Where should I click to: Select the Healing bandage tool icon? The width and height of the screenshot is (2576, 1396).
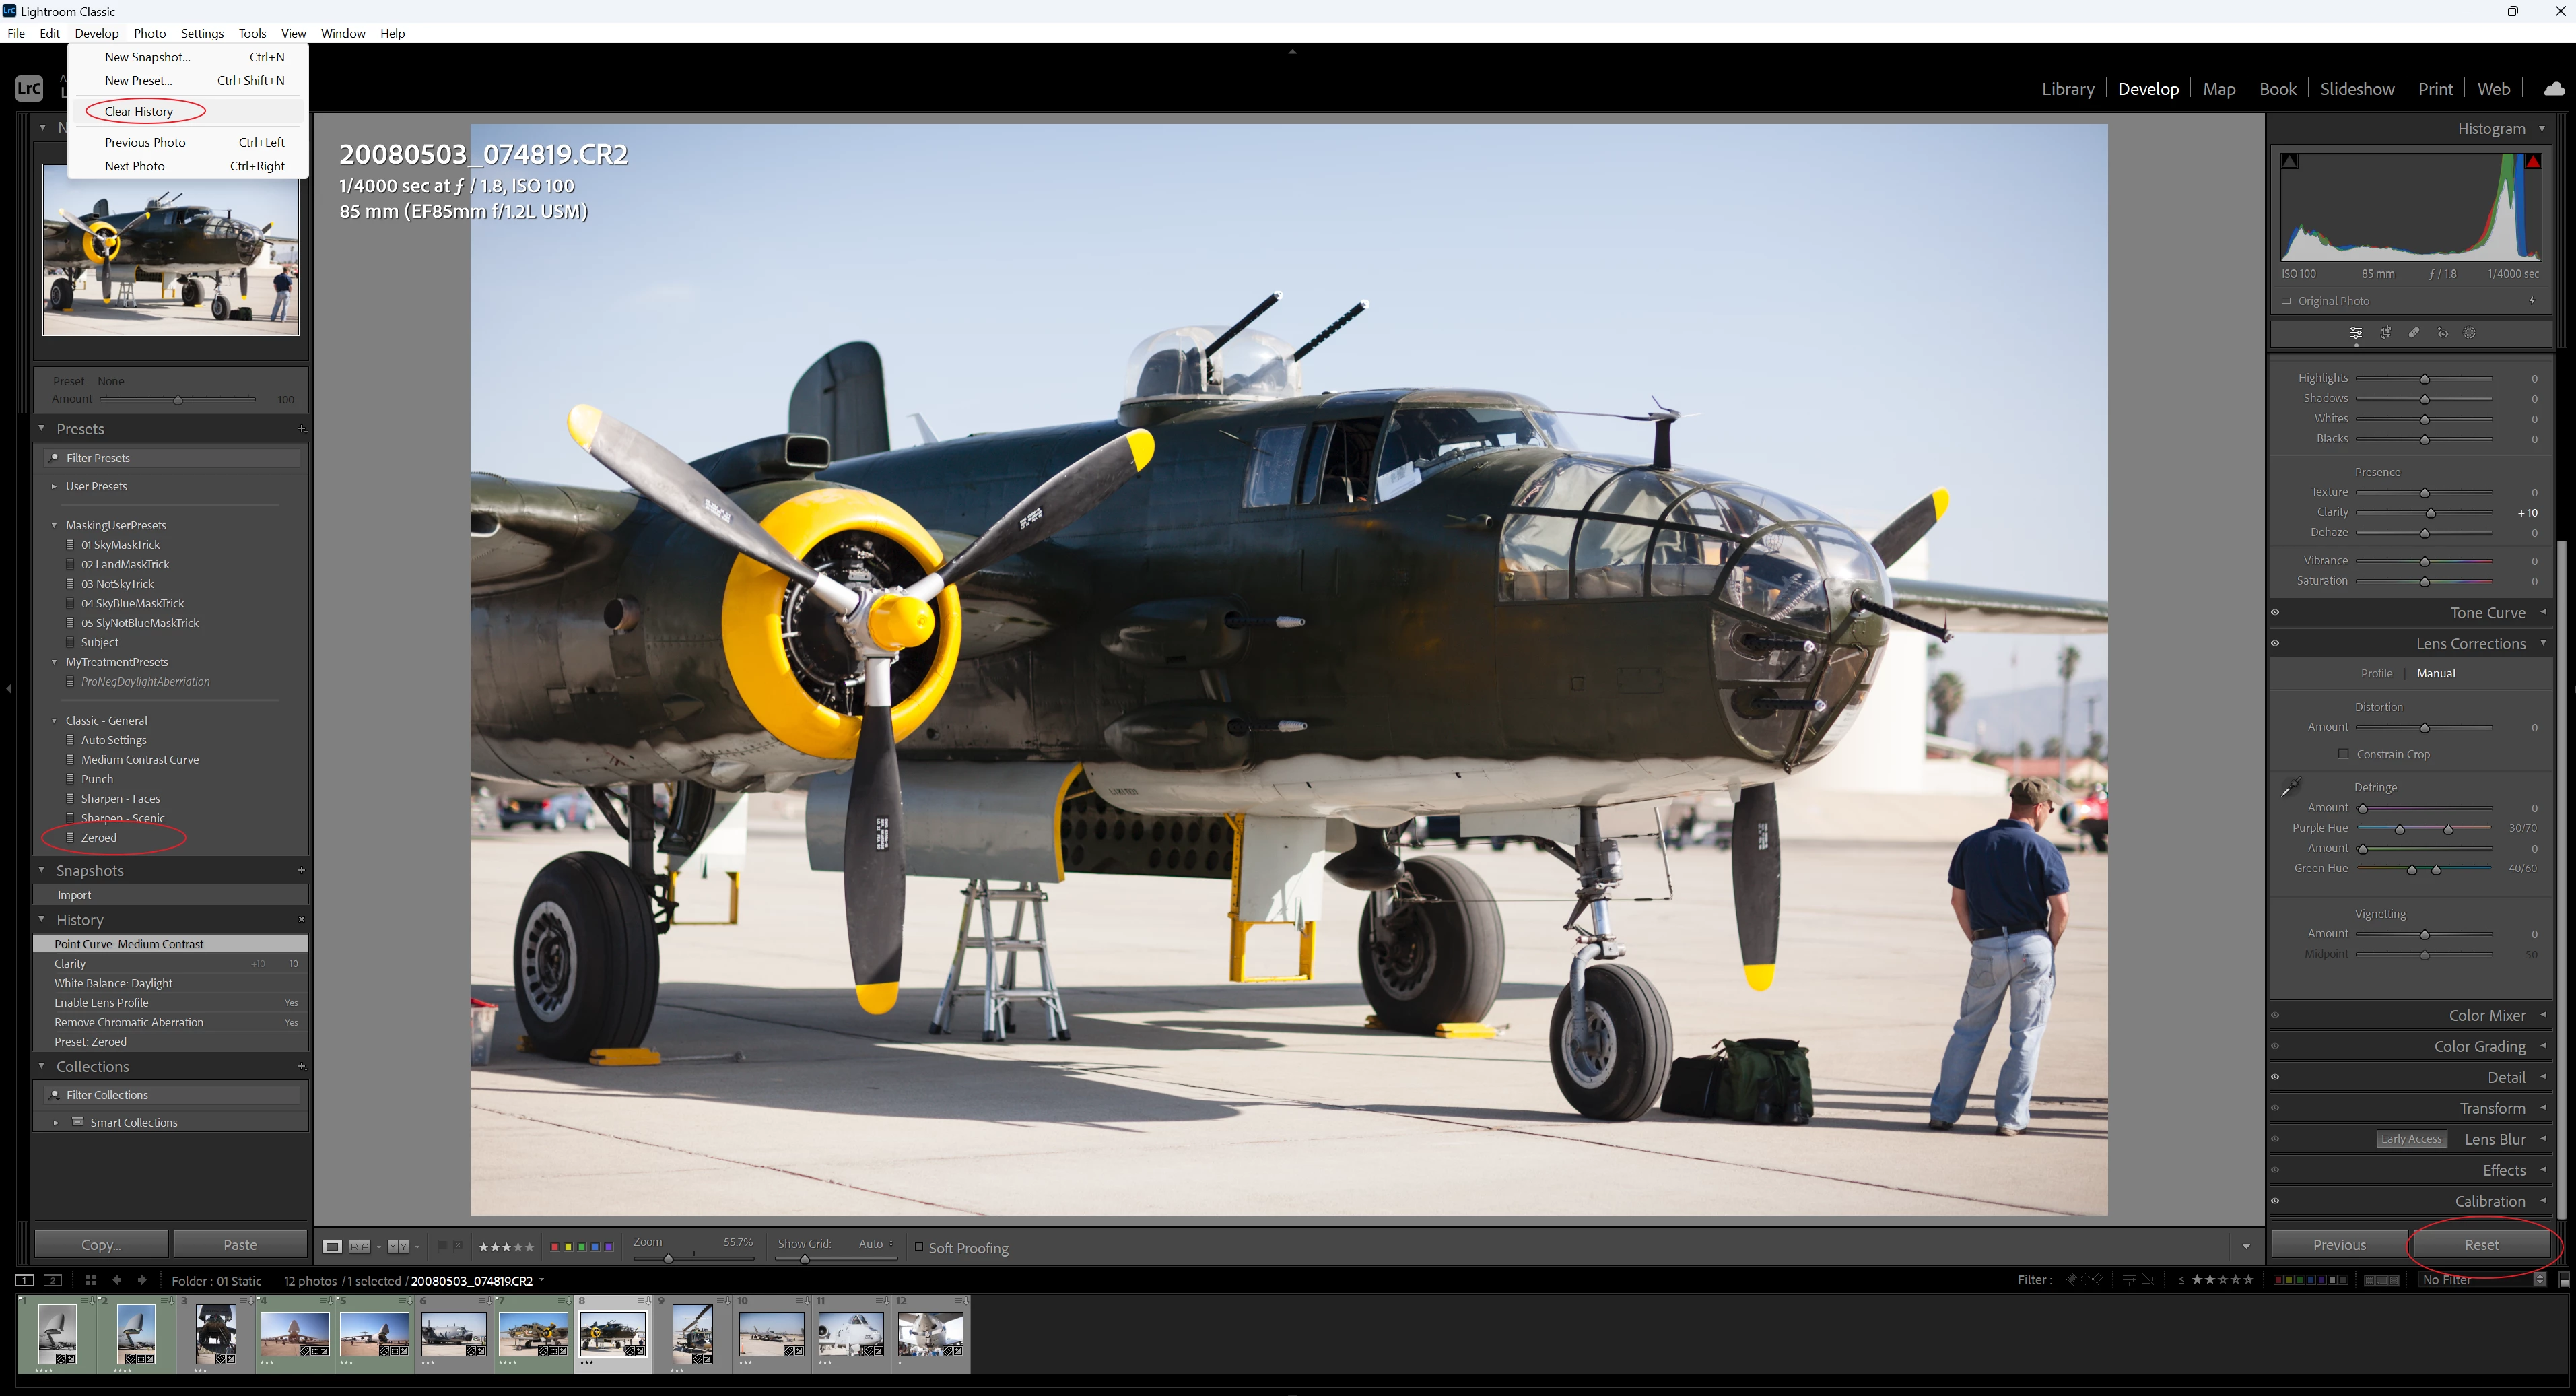tap(2414, 333)
